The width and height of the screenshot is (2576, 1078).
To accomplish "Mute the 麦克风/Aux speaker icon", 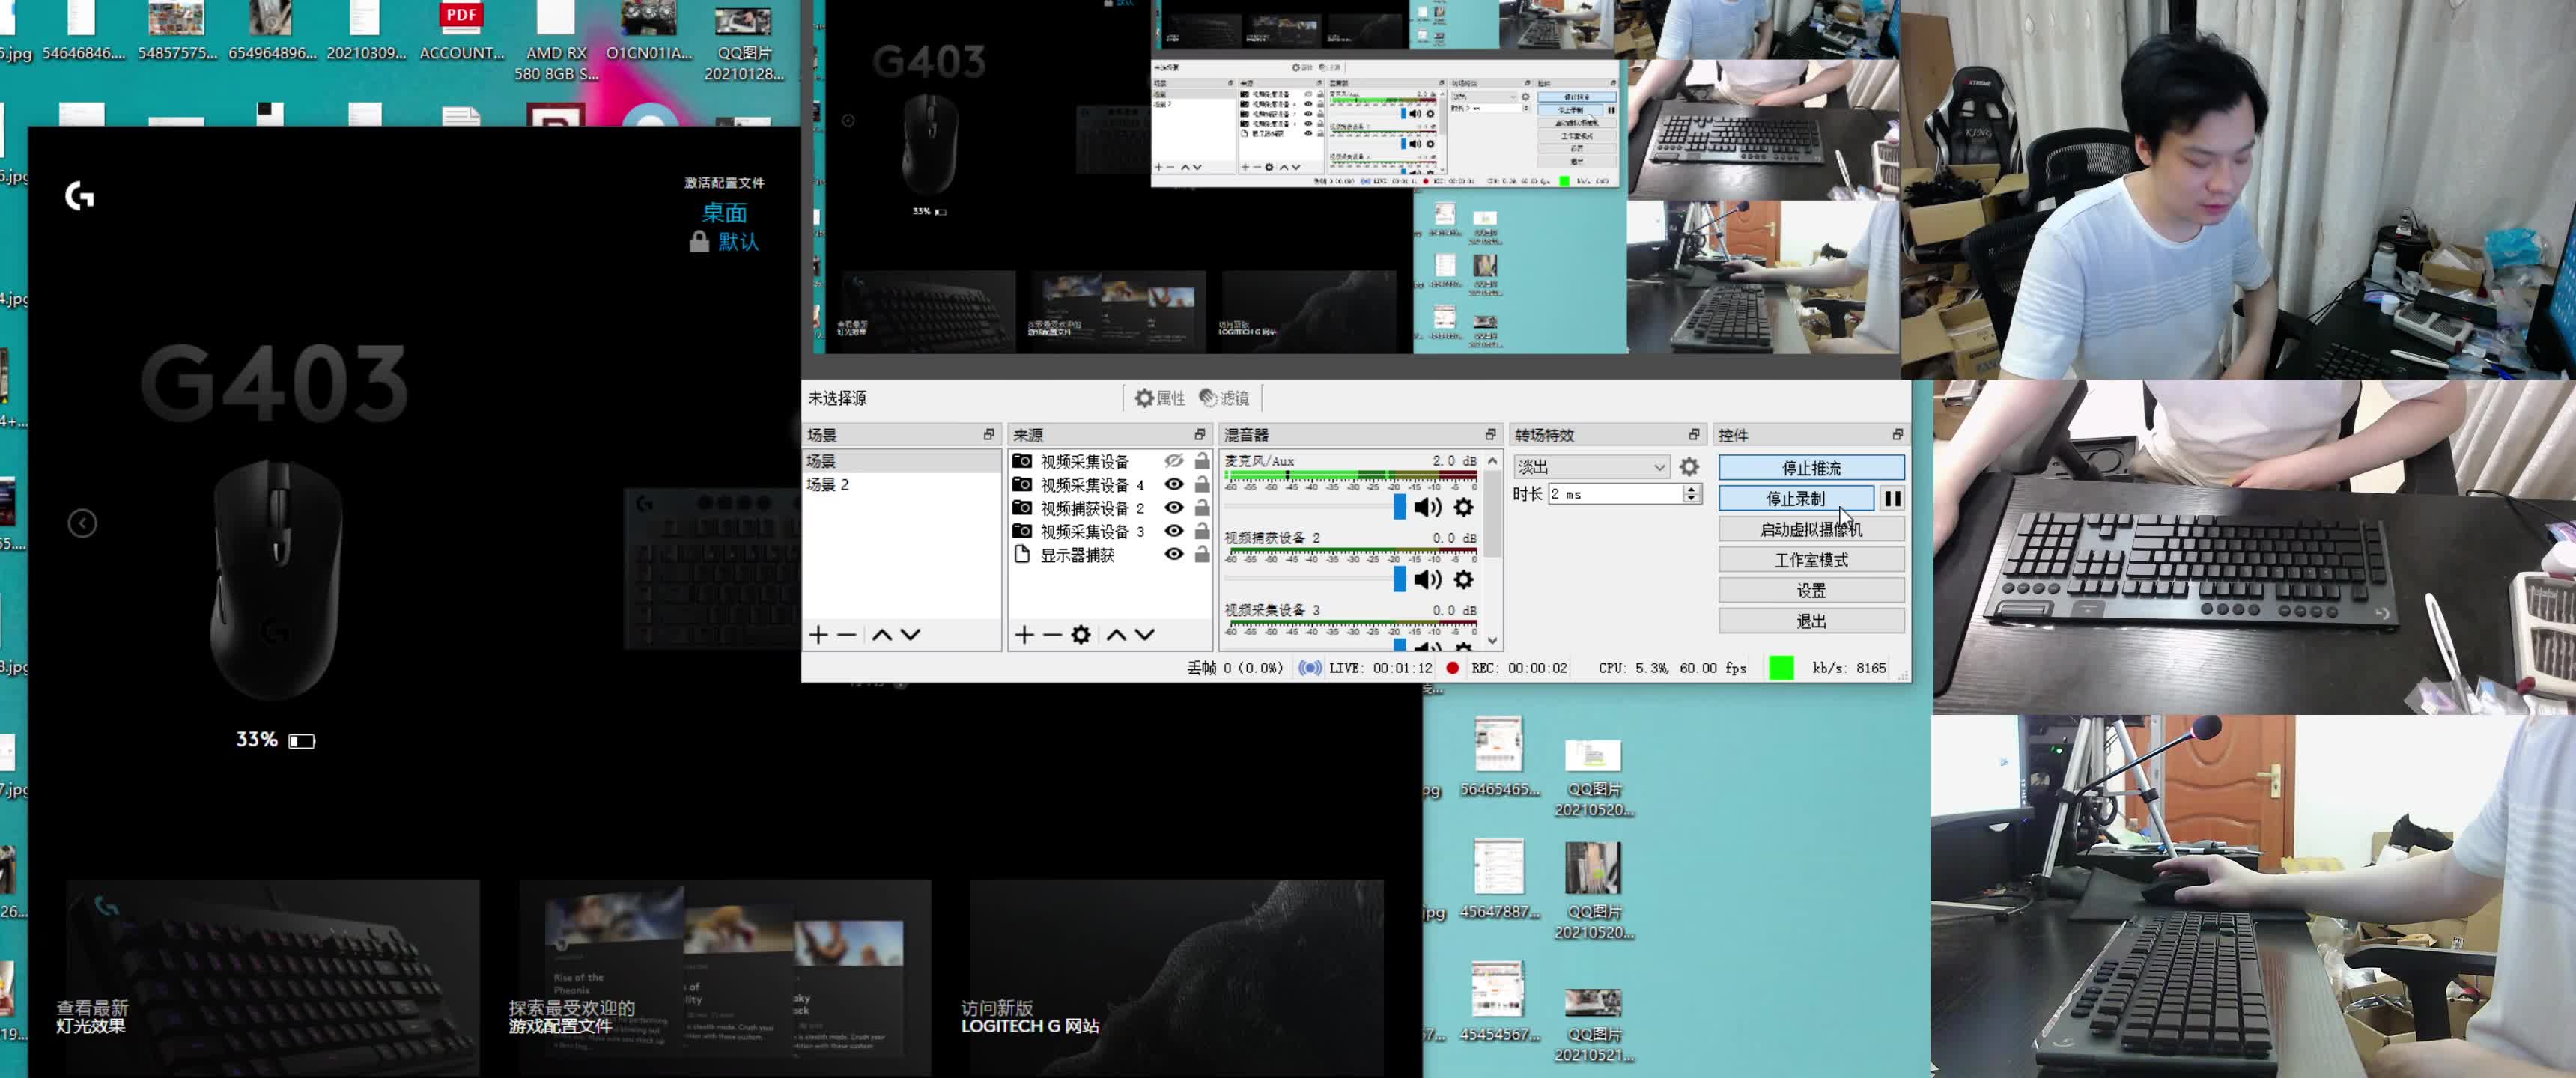I will pyautogui.click(x=1427, y=507).
